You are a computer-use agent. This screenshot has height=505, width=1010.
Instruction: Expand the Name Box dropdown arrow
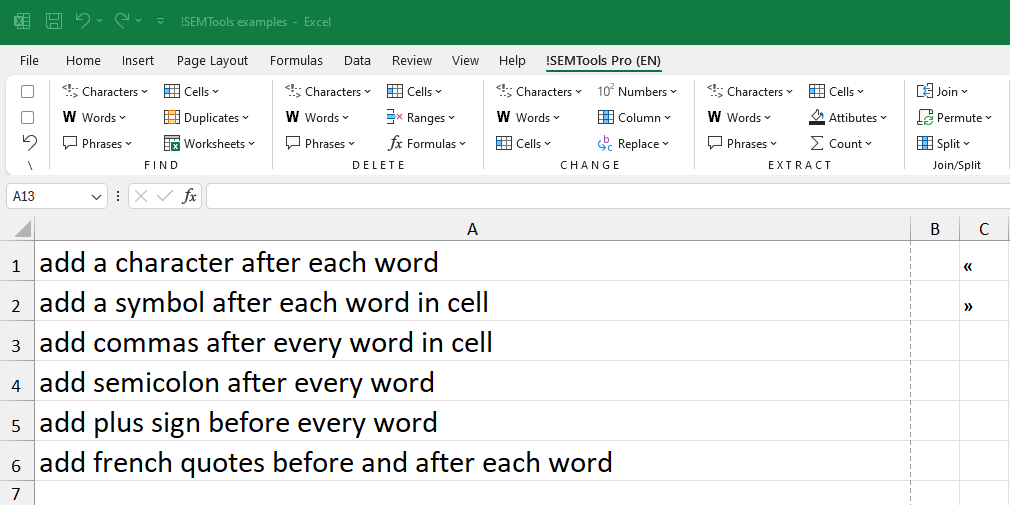(97, 196)
